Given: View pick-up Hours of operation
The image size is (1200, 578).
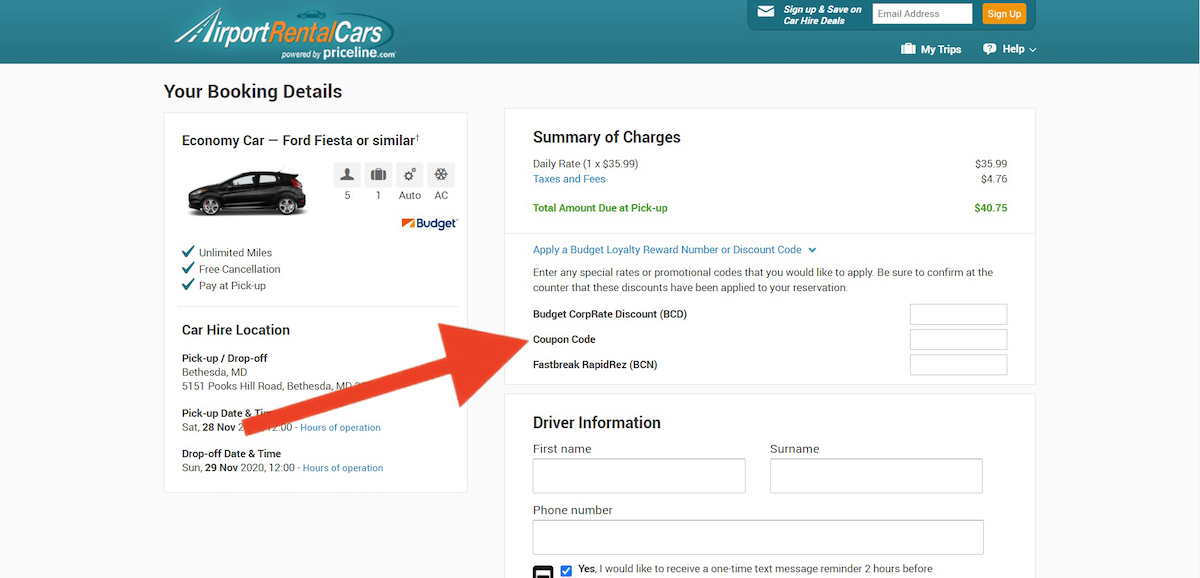Looking at the screenshot, I should tap(340, 428).
